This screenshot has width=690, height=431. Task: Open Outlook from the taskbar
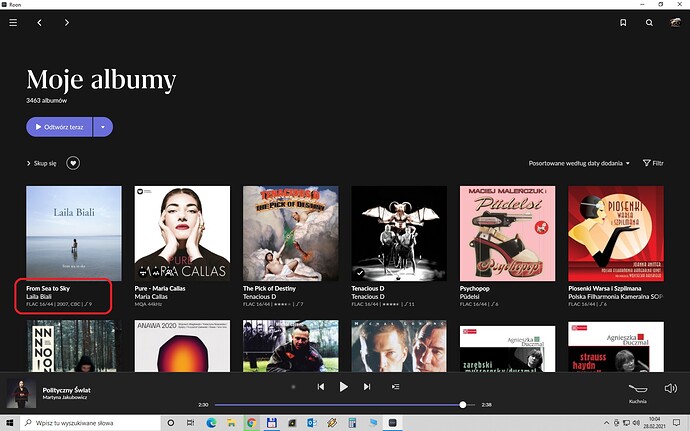click(312, 423)
